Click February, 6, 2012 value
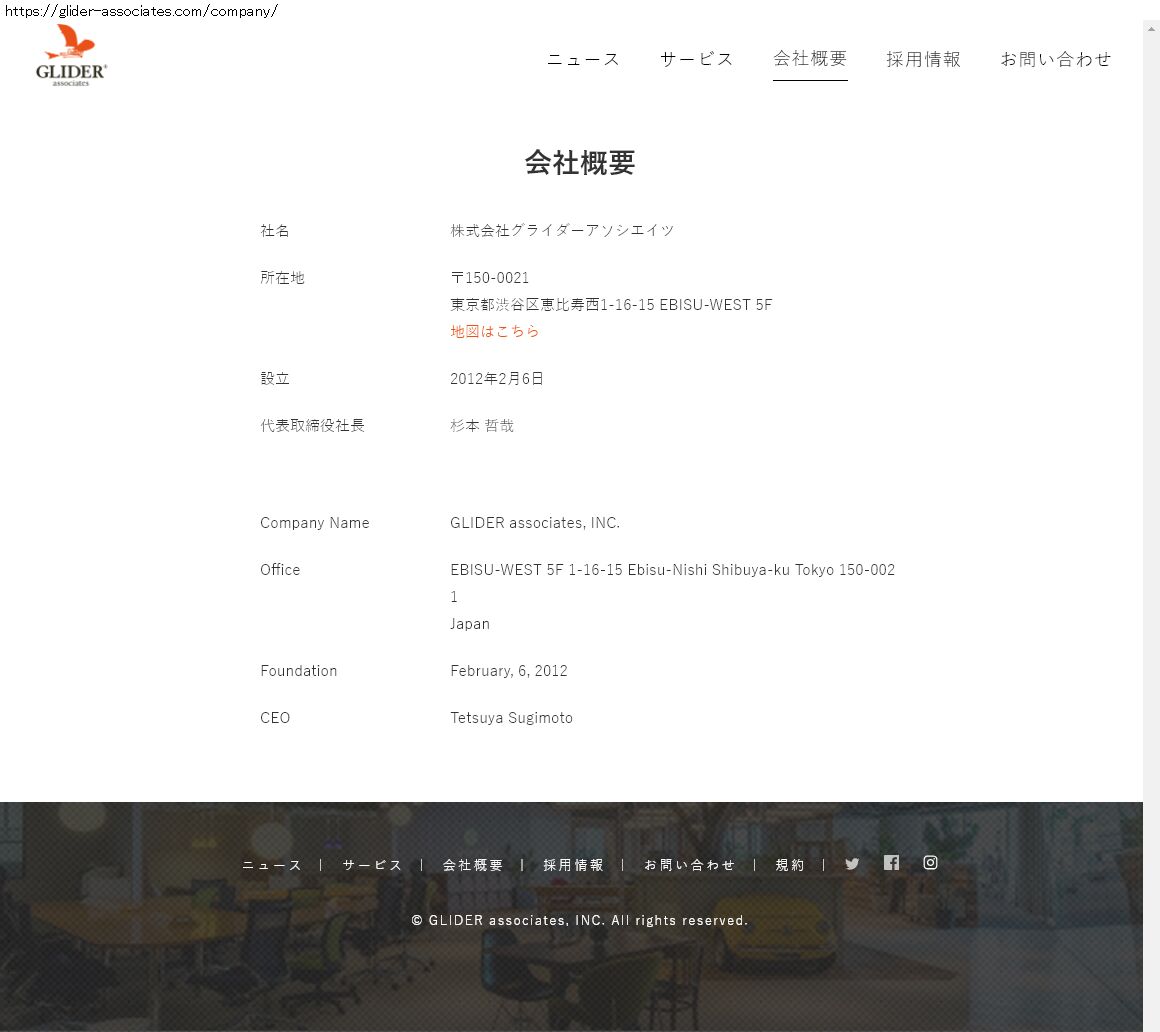Viewport: 1160px width, 1032px height. pos(508,671)
